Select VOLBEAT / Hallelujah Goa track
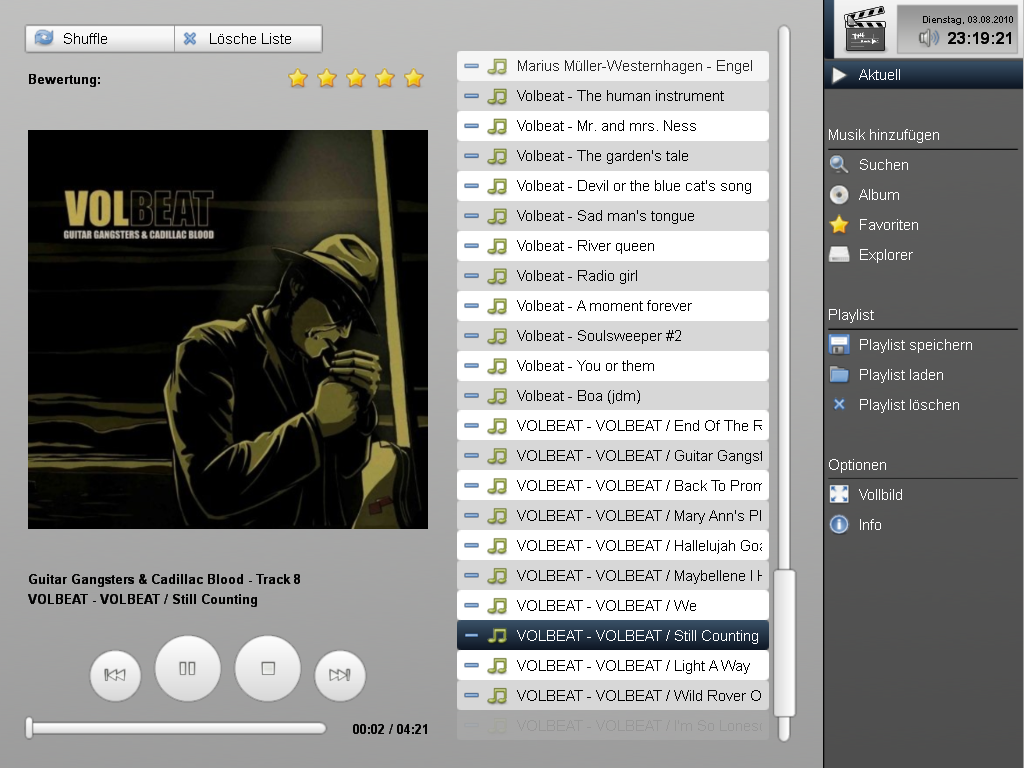Viewport: 1024px width, 768px height. click(x=613, y=545)
